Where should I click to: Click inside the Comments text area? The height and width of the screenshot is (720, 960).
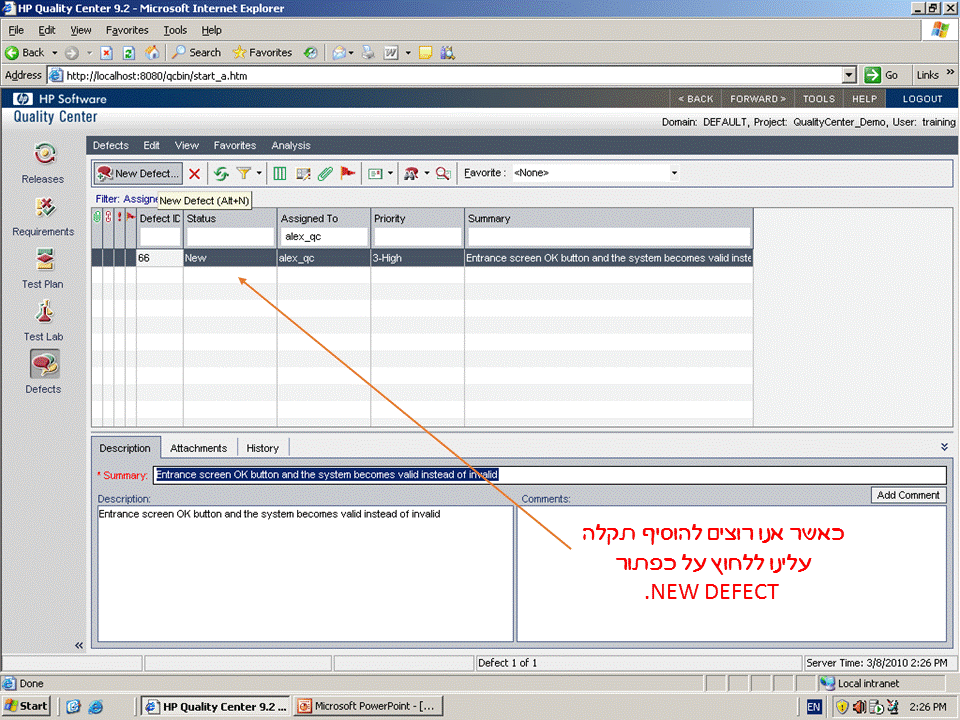pyautogui.click(x=732, y=574)
